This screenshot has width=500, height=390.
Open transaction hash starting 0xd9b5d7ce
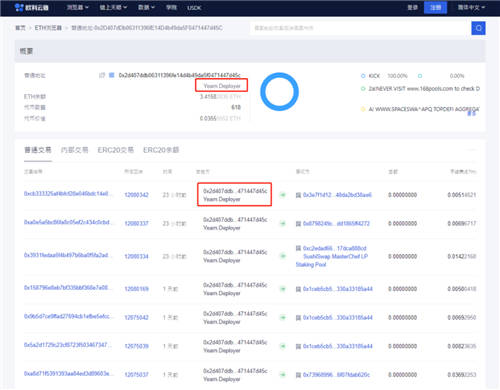coord(68,316)
